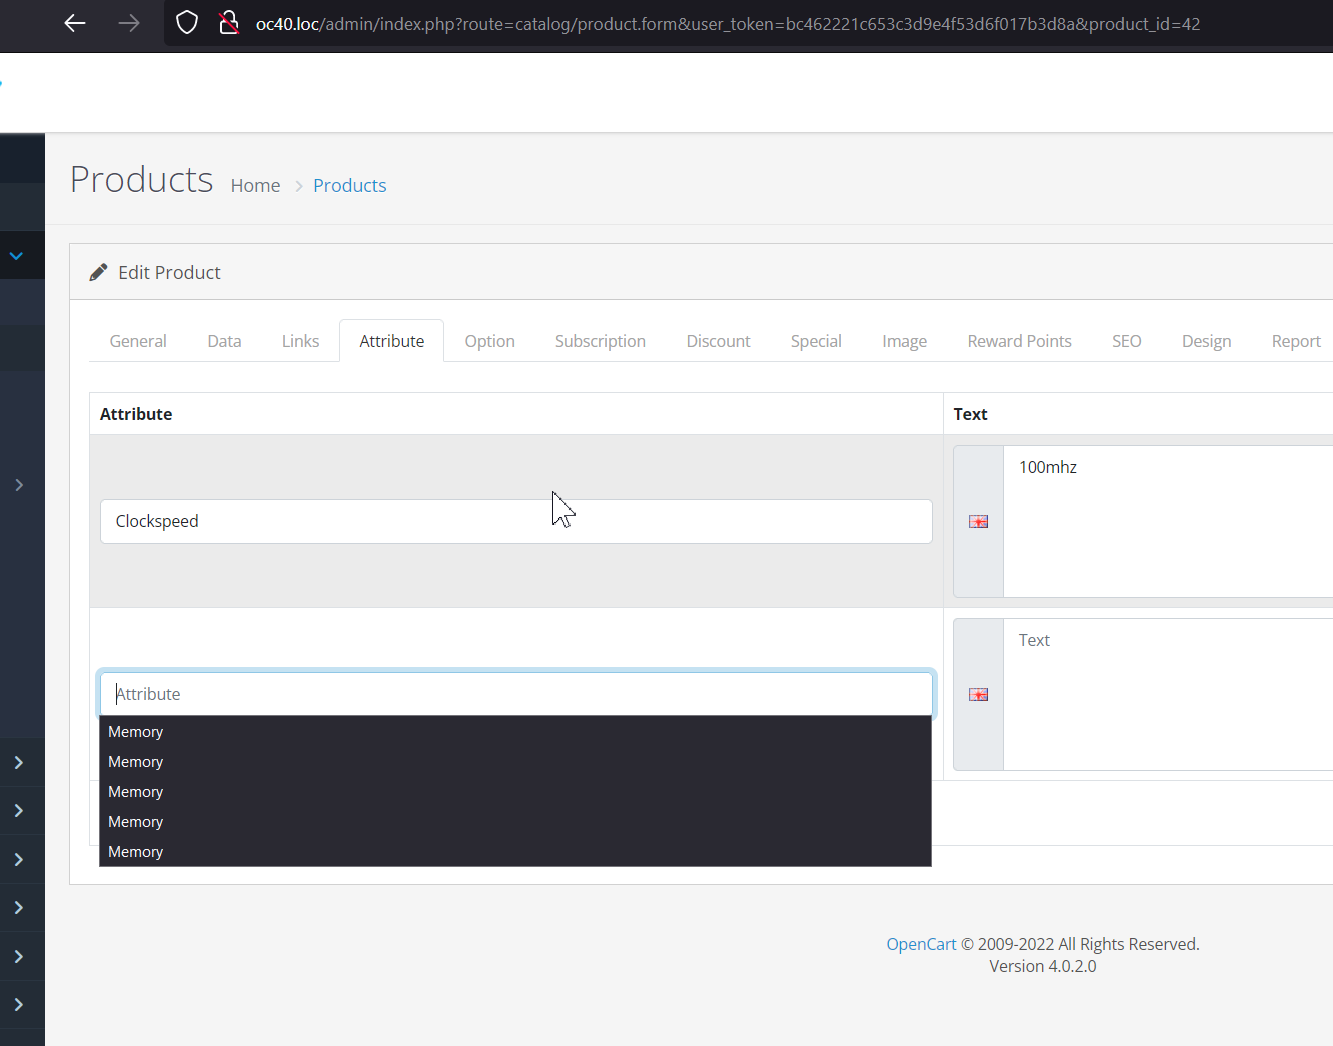The width and height of the screenshot is (1333, 1046).
Task: Click the browser forward arrow
Action: pos(128,22)
